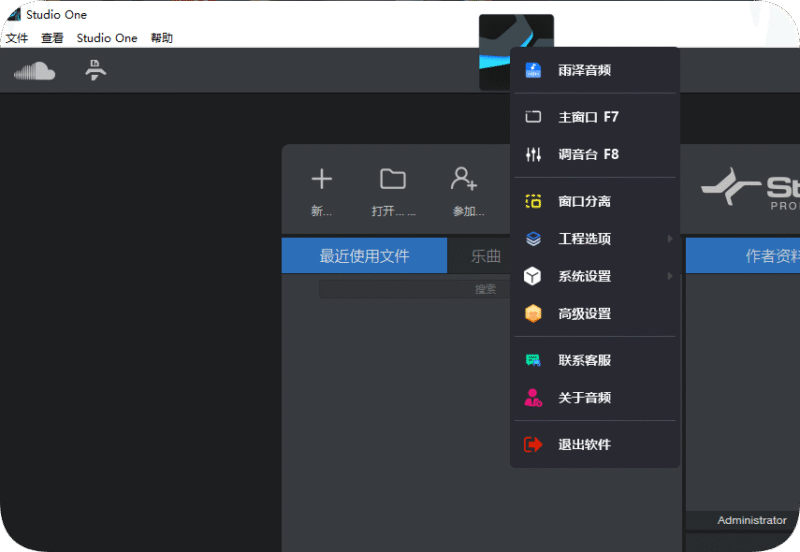Click the folder icon to open a file
This screenshot has width=800, height=552.
click(393, 179)
